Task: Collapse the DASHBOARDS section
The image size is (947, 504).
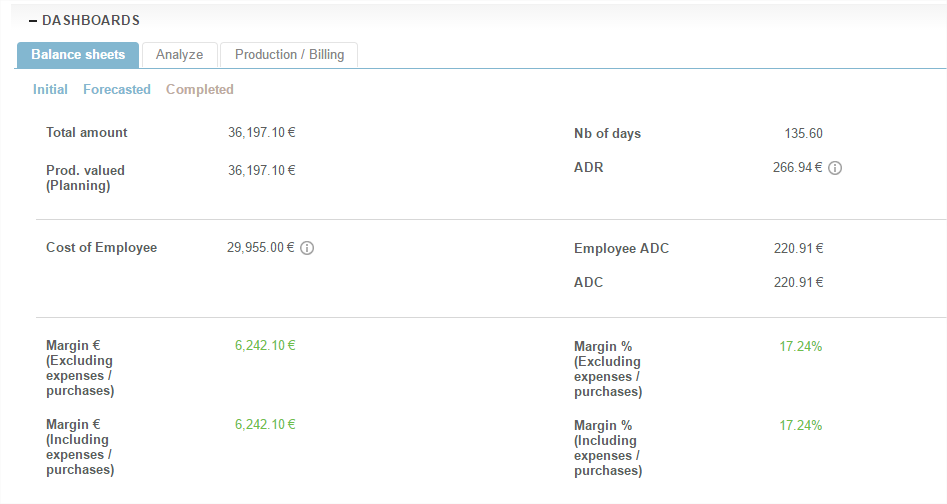Action: (x=33, y=21)
